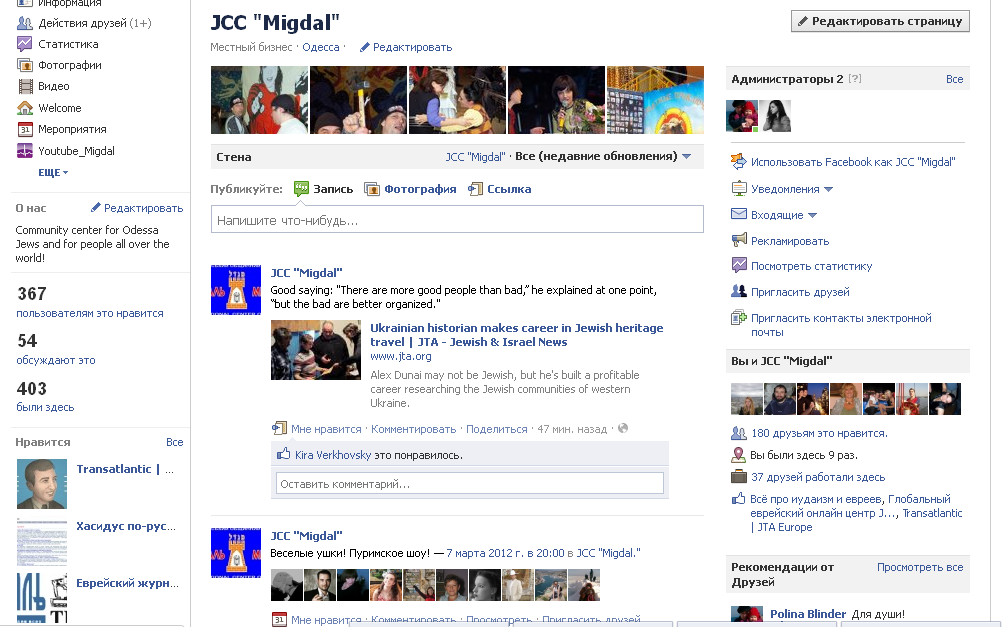Viewport: 1008px width, 627px height.
Task: Click the share icon before Мне нравится
Action: point(279,428)
